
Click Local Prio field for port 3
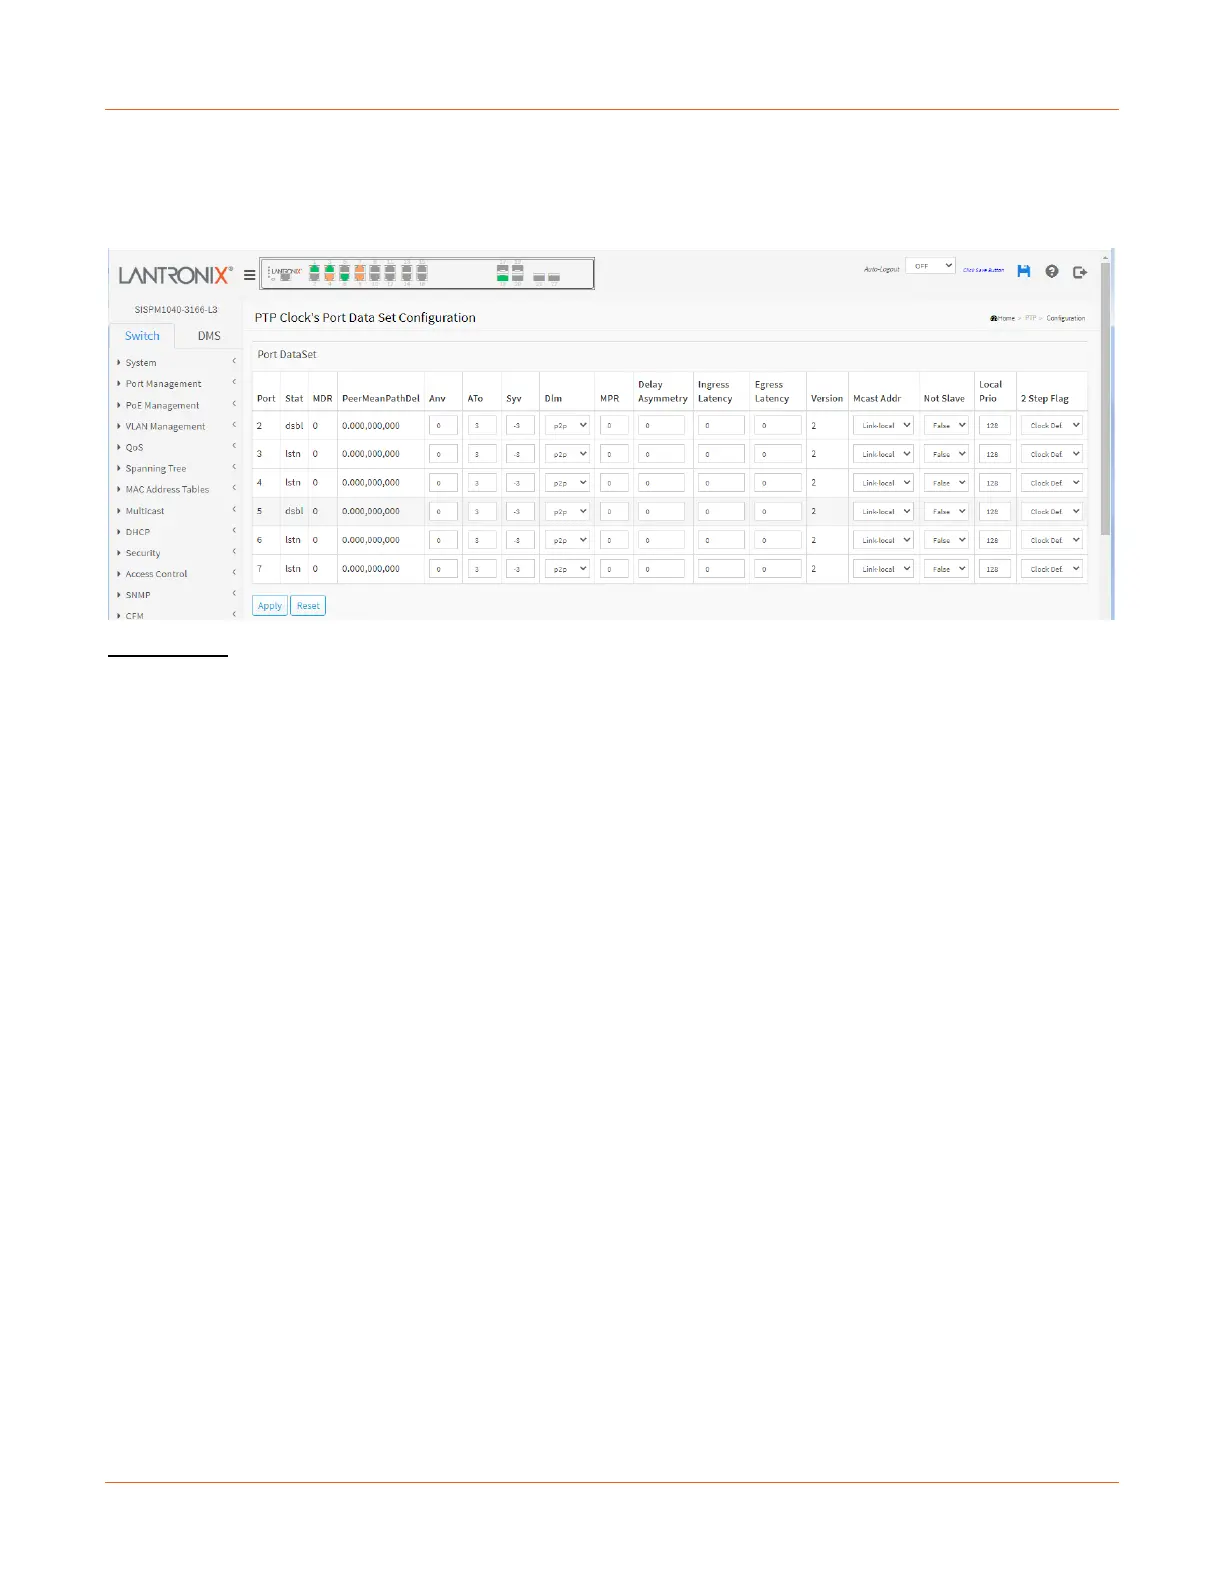(x=995, y=454)
